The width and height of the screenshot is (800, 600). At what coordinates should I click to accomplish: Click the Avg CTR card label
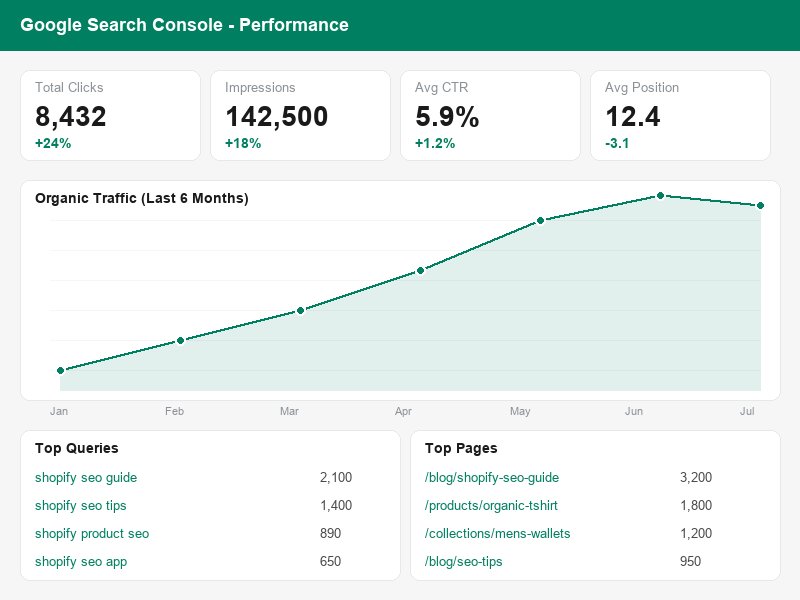441,88
